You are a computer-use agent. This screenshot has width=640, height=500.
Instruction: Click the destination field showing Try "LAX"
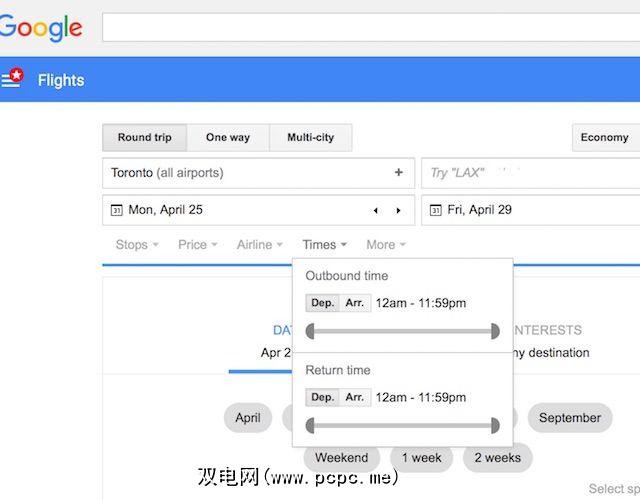[530, 173]
